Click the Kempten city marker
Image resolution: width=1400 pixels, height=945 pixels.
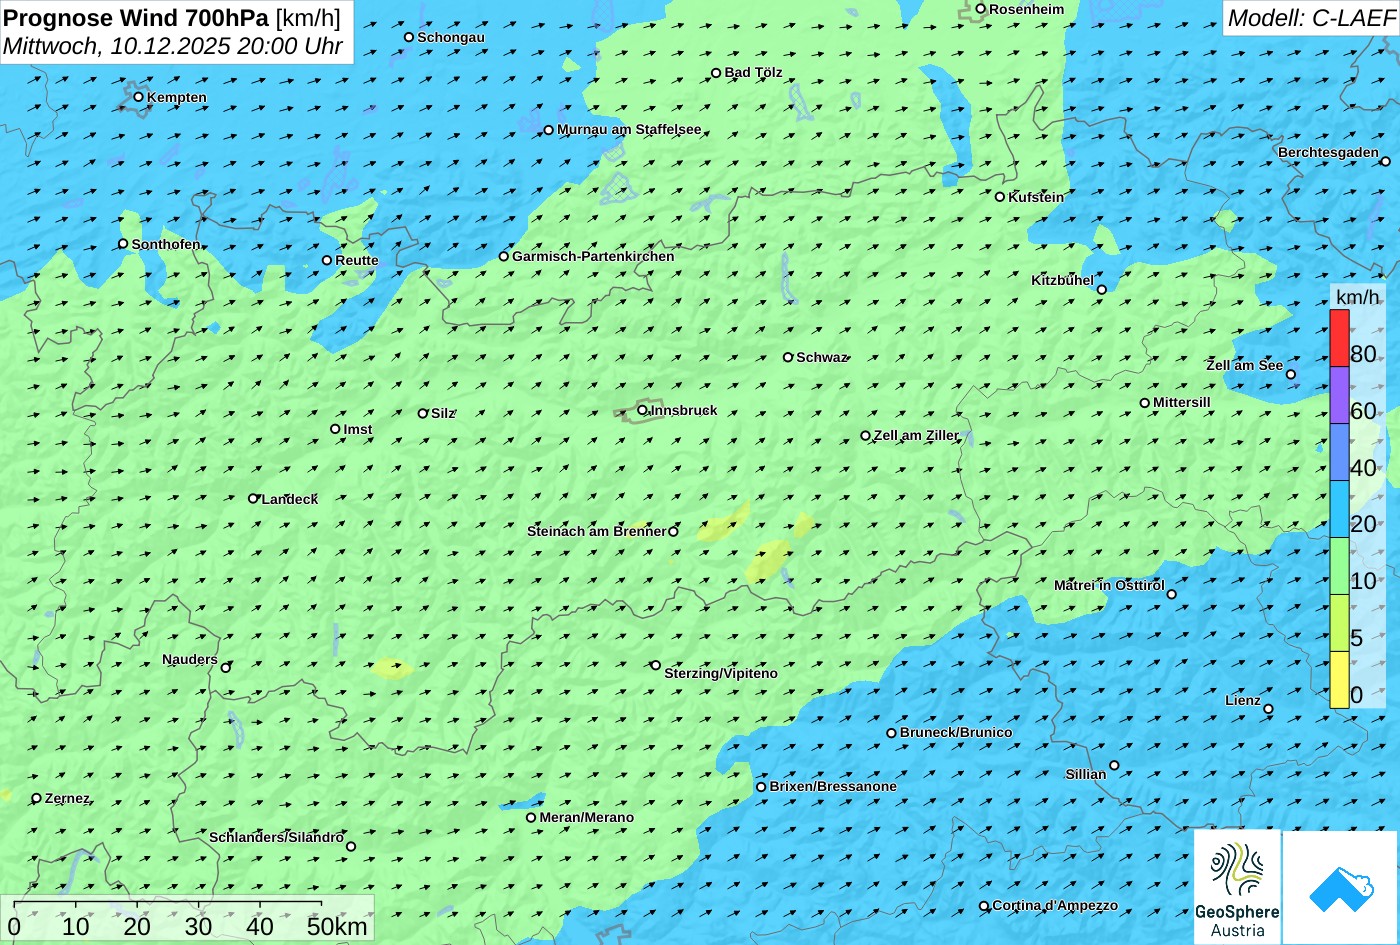[139, 97]
